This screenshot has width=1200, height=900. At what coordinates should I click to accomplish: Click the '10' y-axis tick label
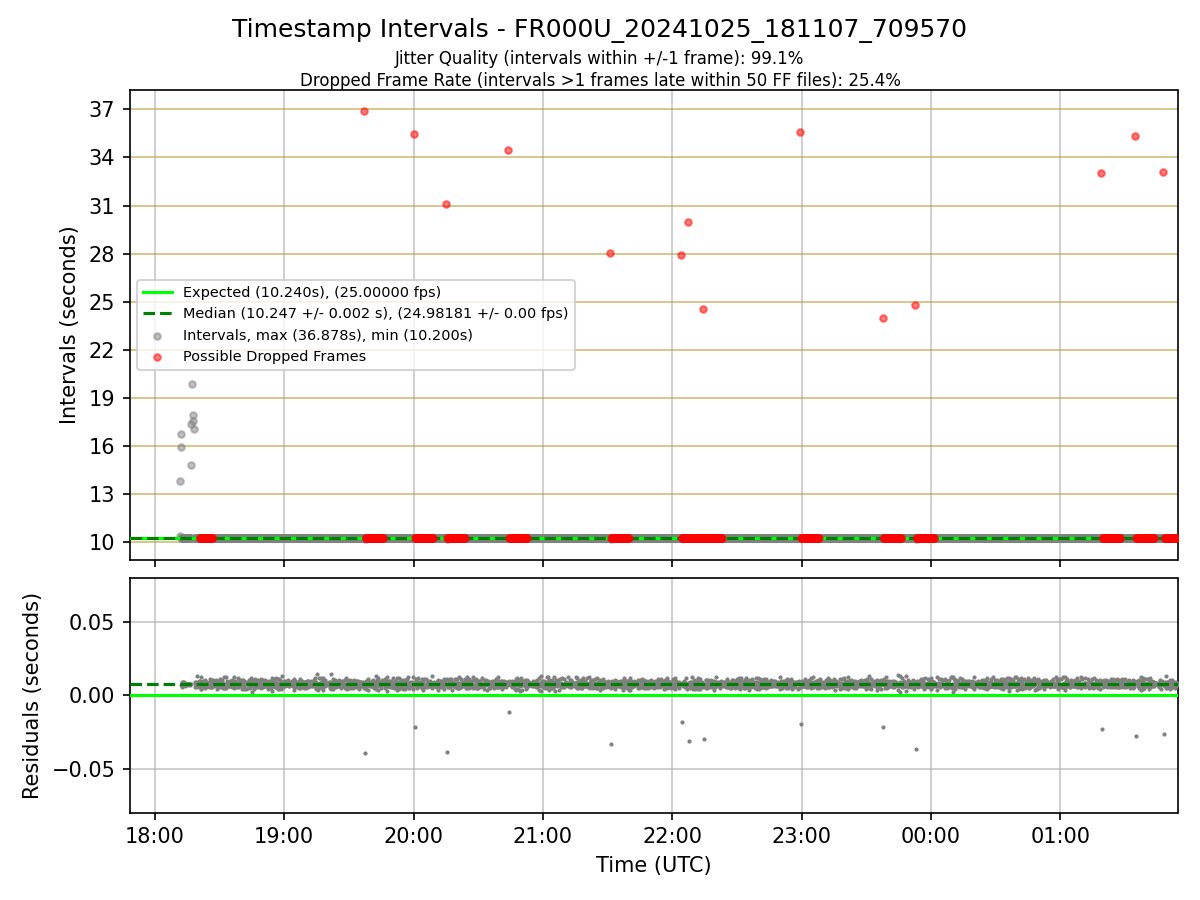[104, 542]
